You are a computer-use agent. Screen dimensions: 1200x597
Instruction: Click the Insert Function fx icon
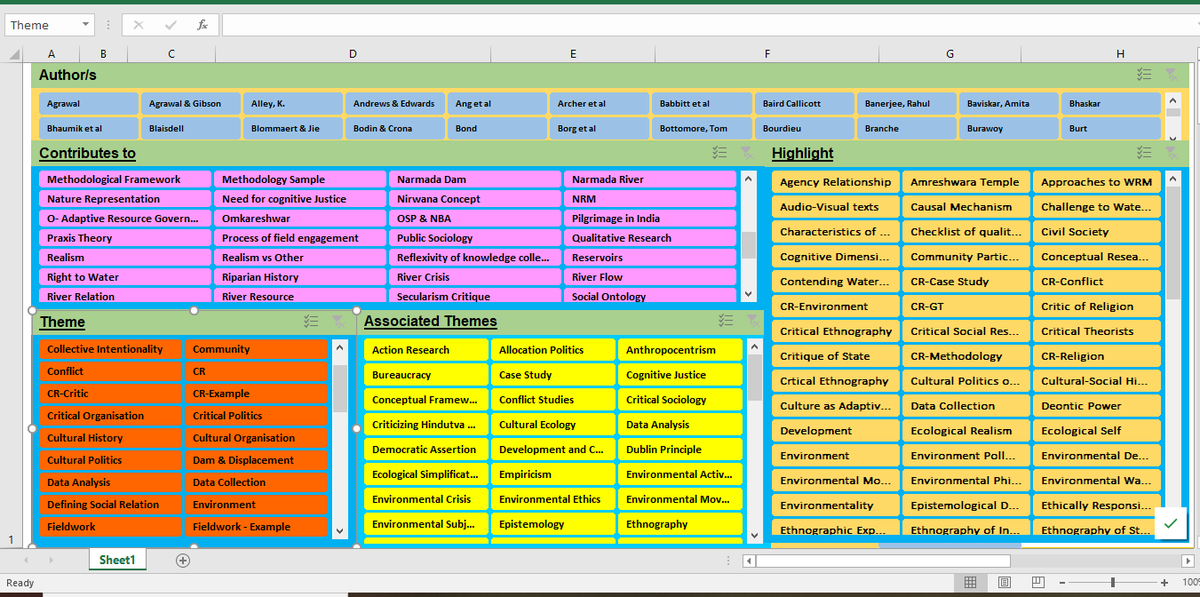coord(202,25)
